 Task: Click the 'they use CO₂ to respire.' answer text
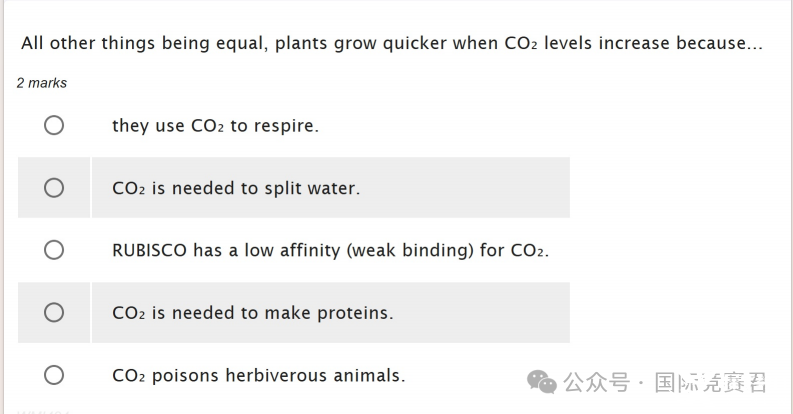coord(215,126)
